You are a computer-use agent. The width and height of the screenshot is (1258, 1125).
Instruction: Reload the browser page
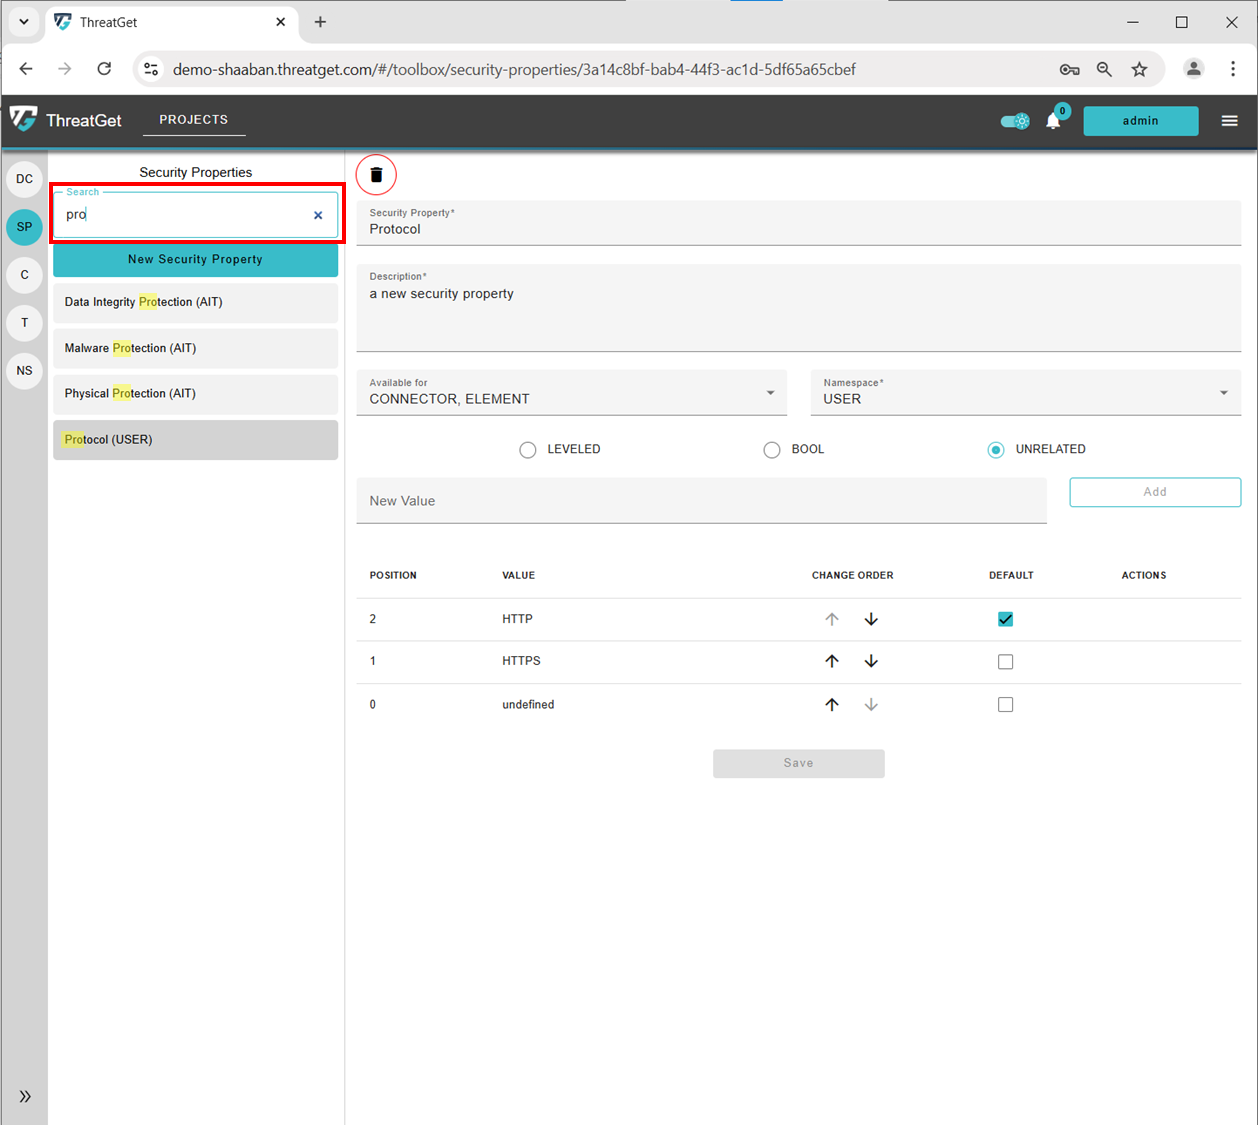[104, 69]
